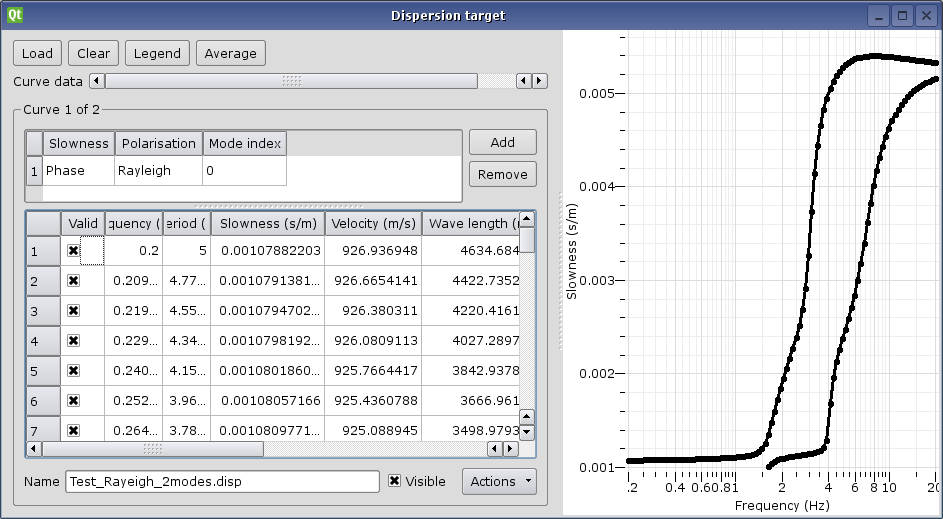
Task: Maximize the Dispersion target window
Action: click(x=902, y=15)
